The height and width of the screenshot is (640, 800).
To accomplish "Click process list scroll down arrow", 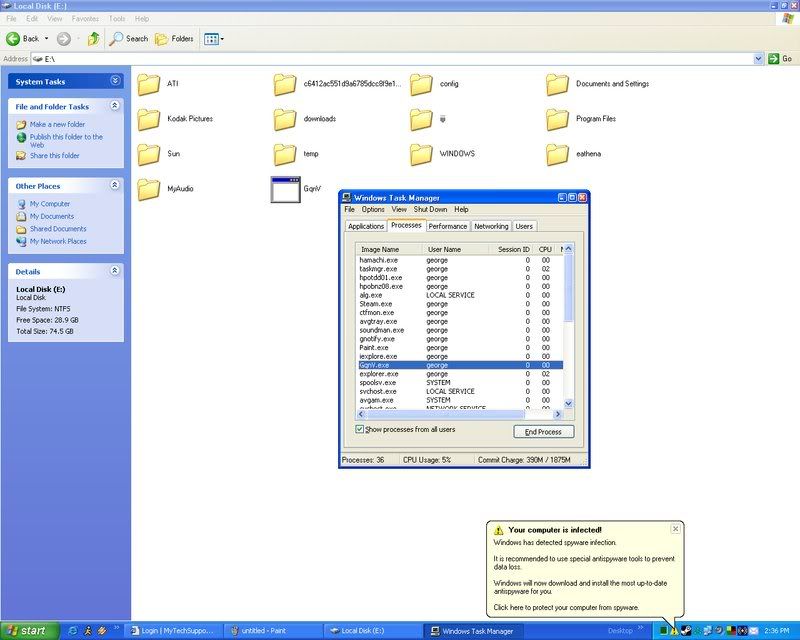I will tap(568, 403).
